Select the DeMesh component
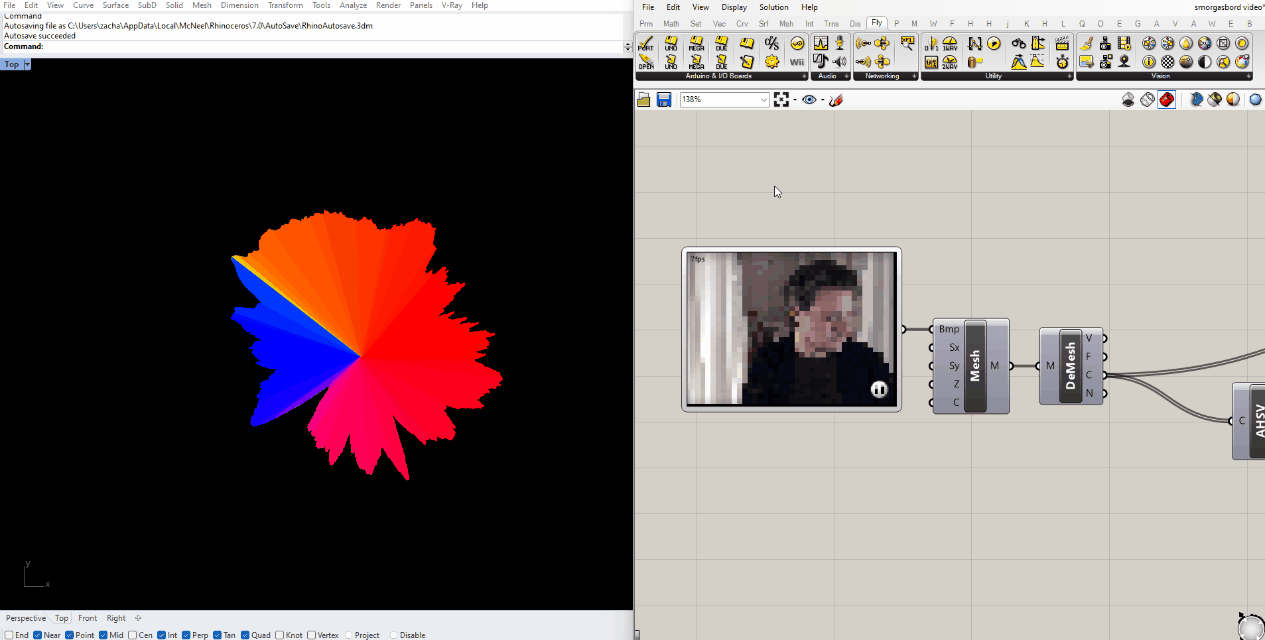 1070,366
